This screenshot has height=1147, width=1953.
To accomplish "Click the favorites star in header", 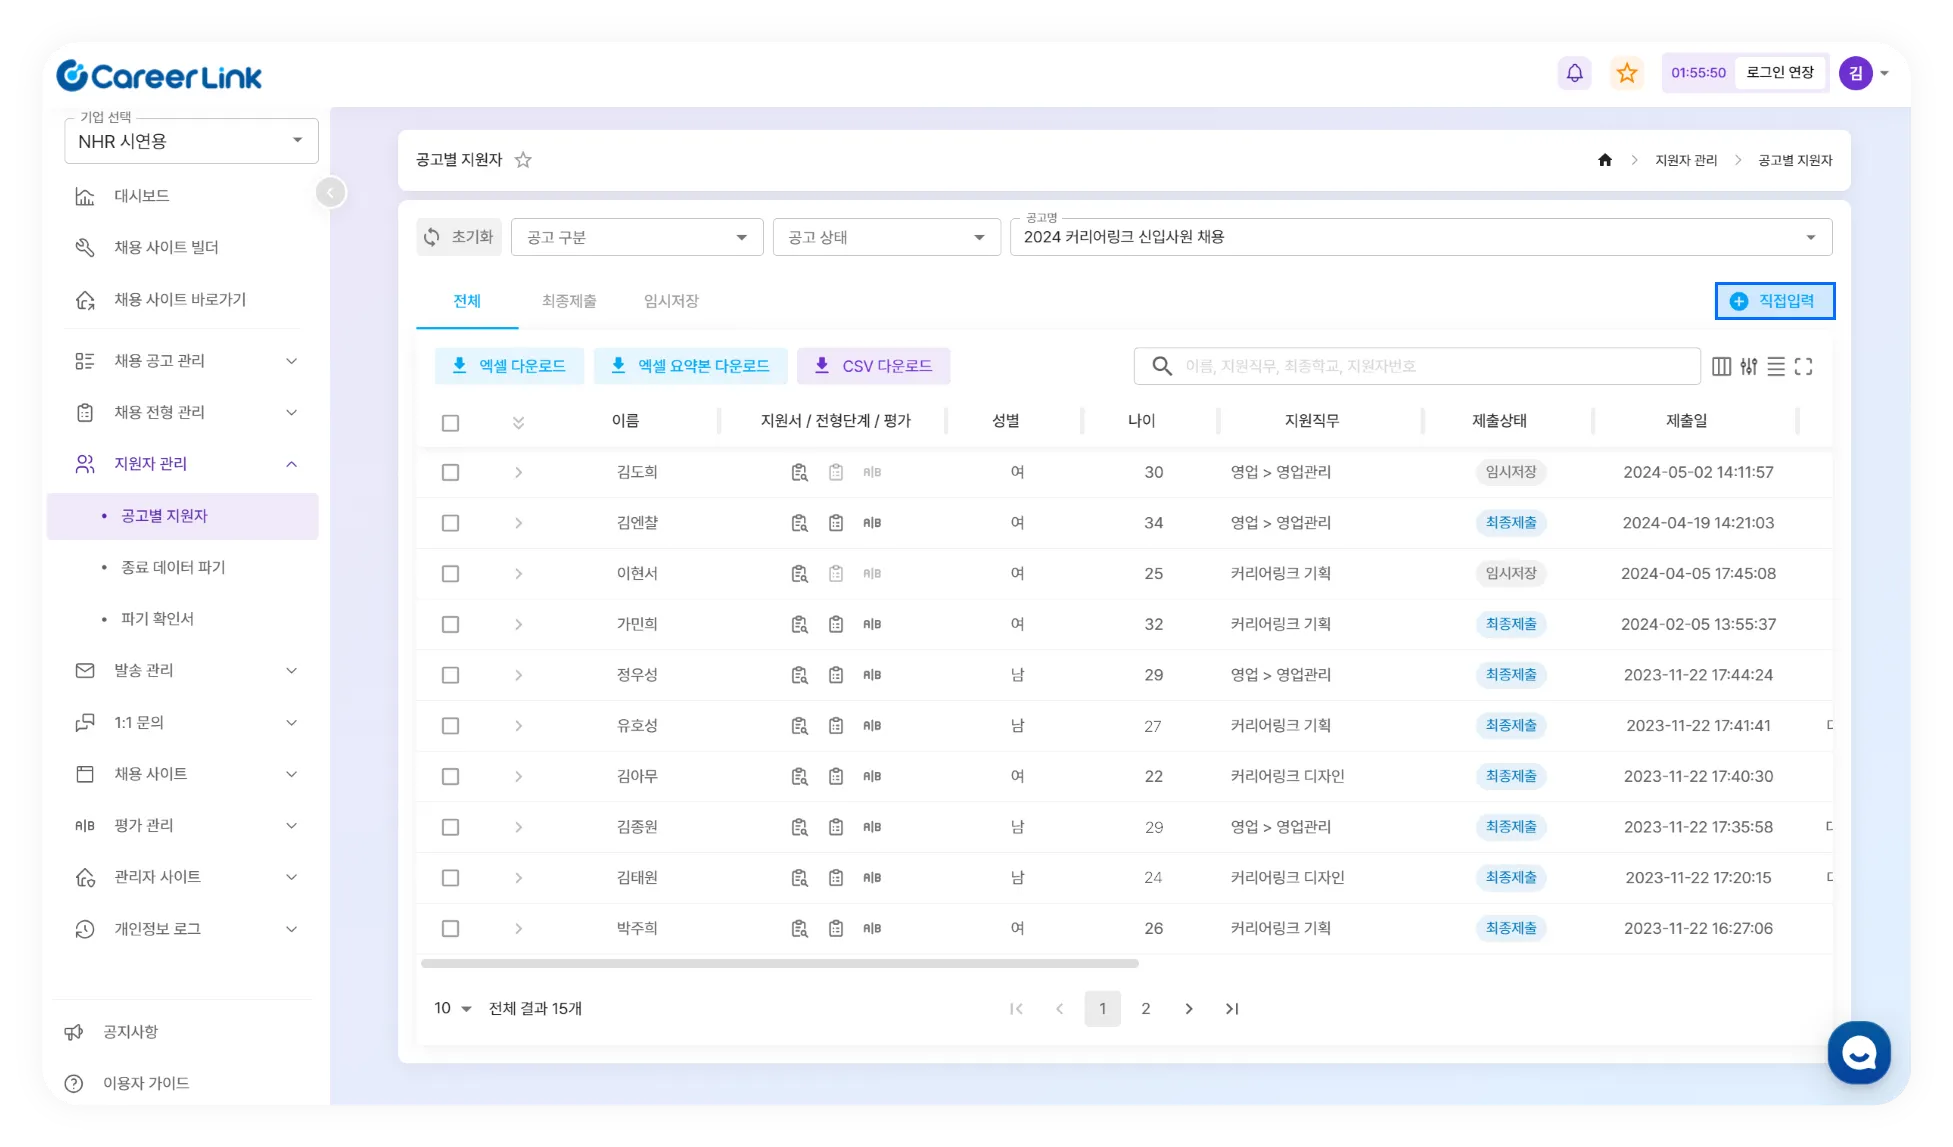I will (x=1627, y=73).
